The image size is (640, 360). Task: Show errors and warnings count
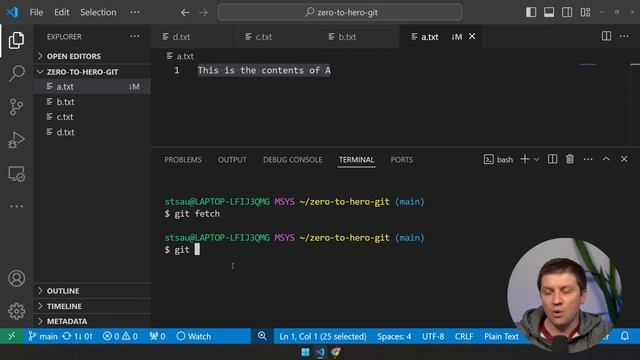click(x=120, y=336)
